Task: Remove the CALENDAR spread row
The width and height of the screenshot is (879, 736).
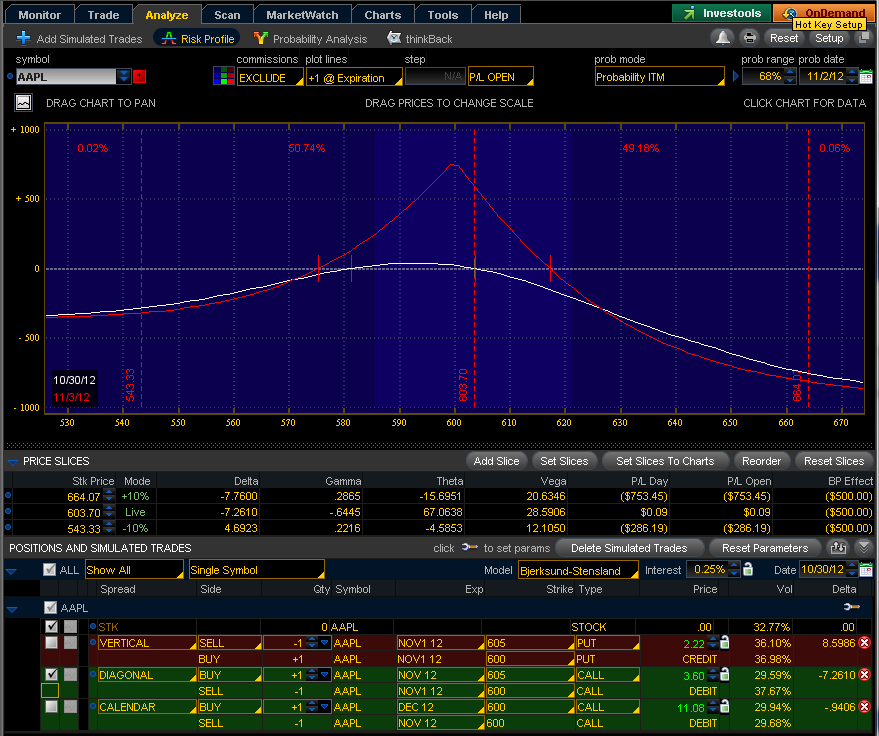Action: [x=864, y=707]
